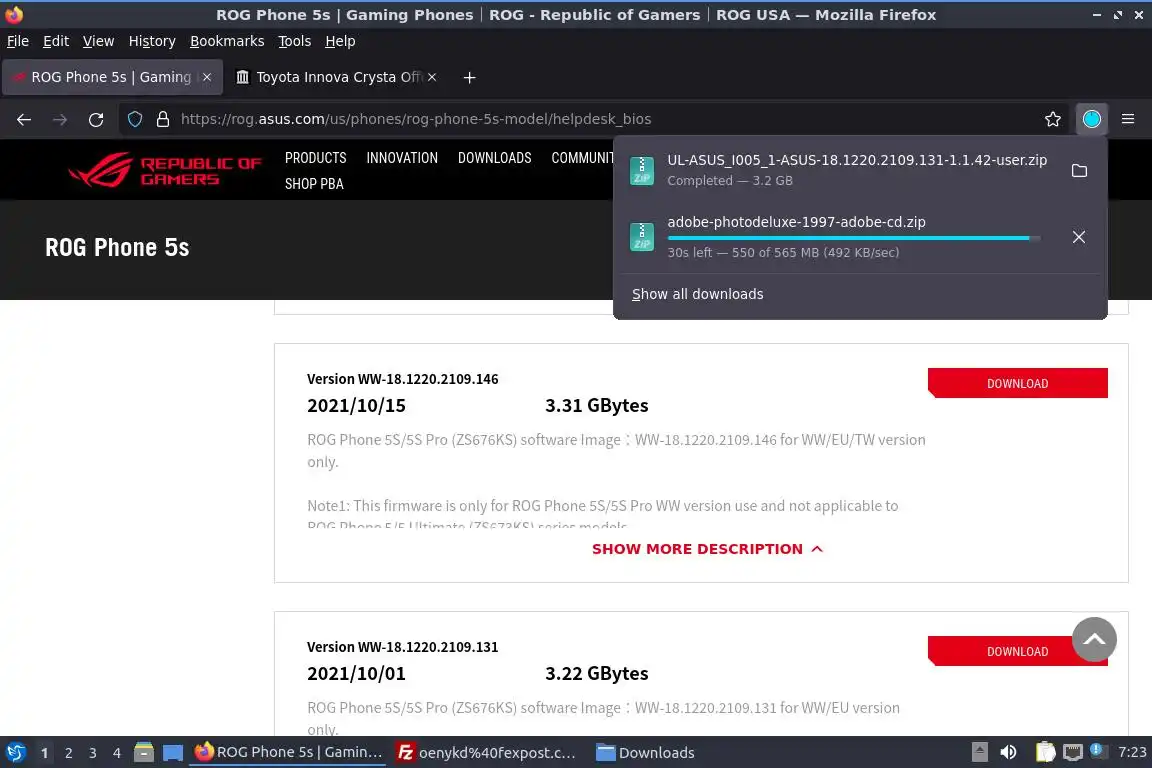
Task: Jump to page top with round arrow
Action: point(1094,639)
